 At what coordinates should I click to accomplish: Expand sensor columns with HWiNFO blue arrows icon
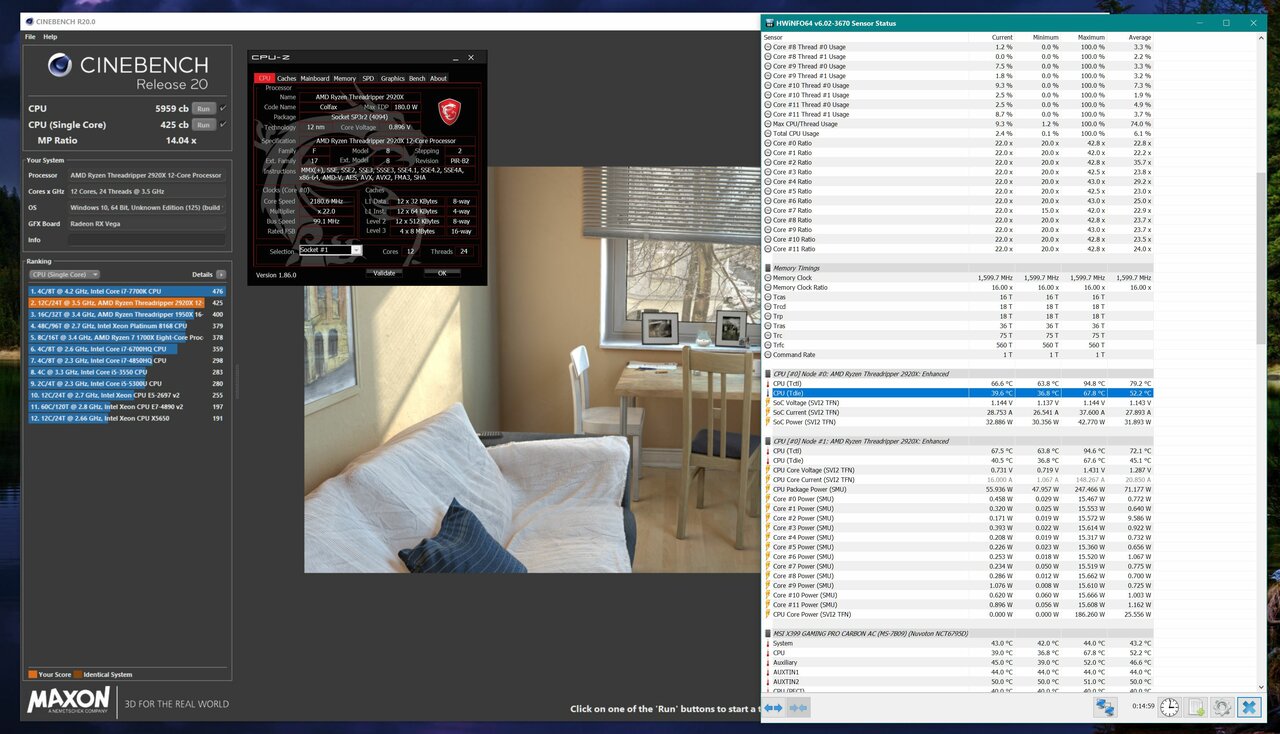tap(773, 707)
